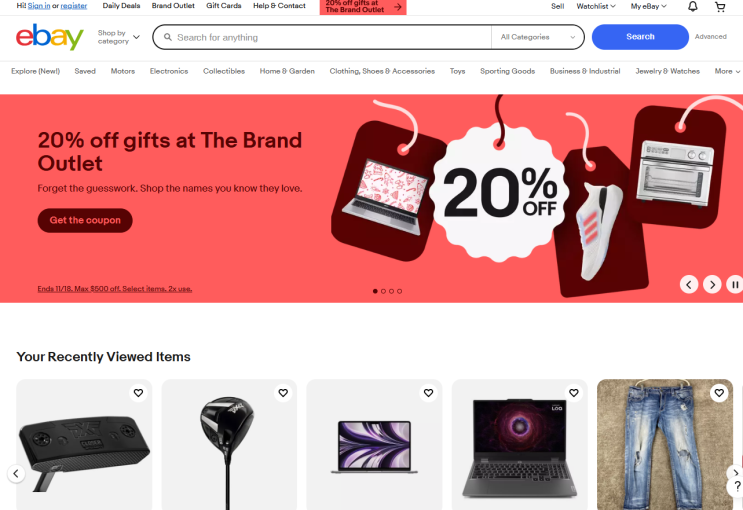743x510 pixels.
Task: Add the PXG putter to watchlist
Action: tap(138, 393)
